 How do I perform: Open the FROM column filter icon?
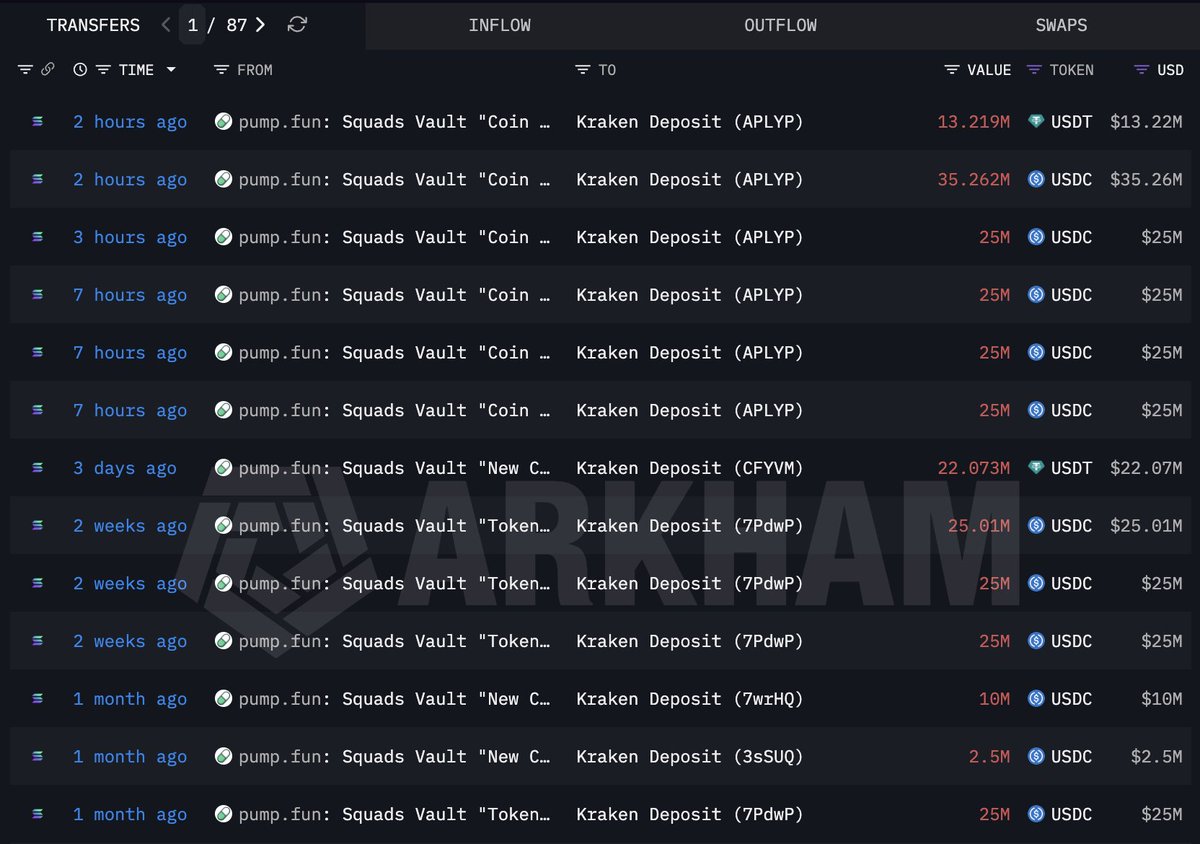[x=221, y=70]
